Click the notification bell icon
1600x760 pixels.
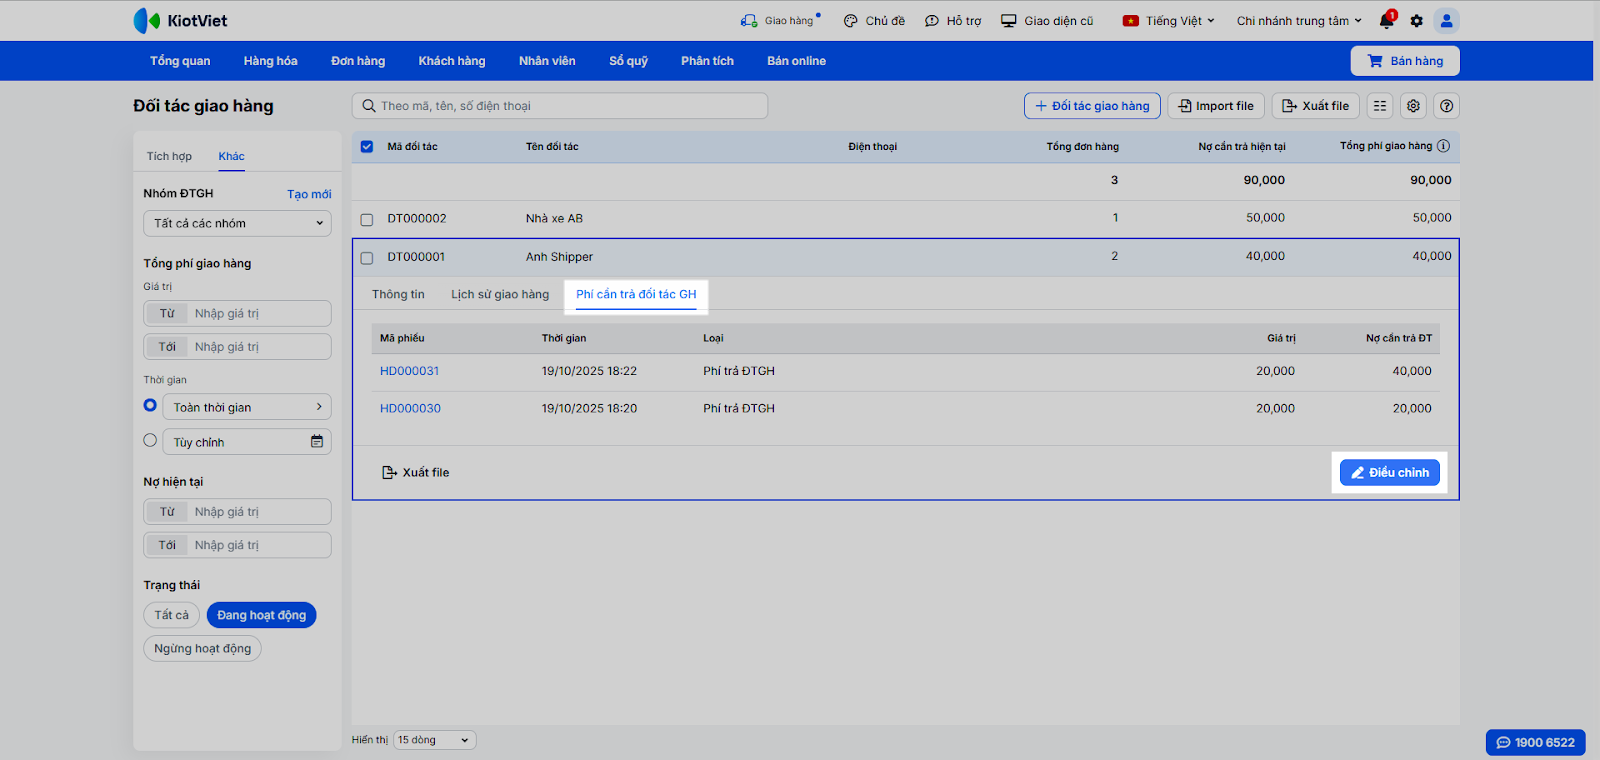click(x=1386, y=21)
